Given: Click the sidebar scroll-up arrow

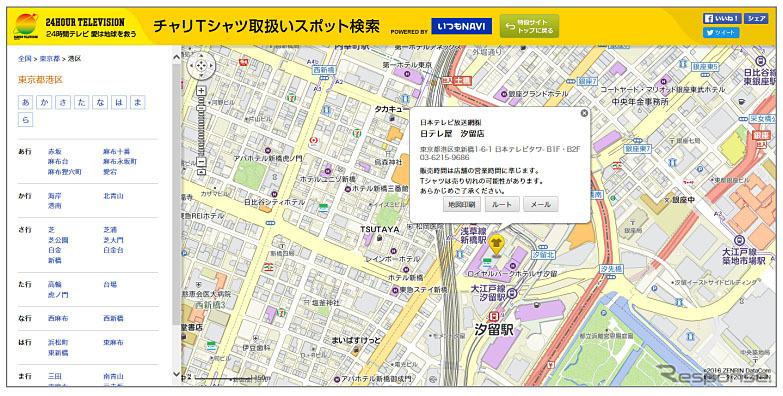Looking at the screenshot, I should (x=176, y=57).
